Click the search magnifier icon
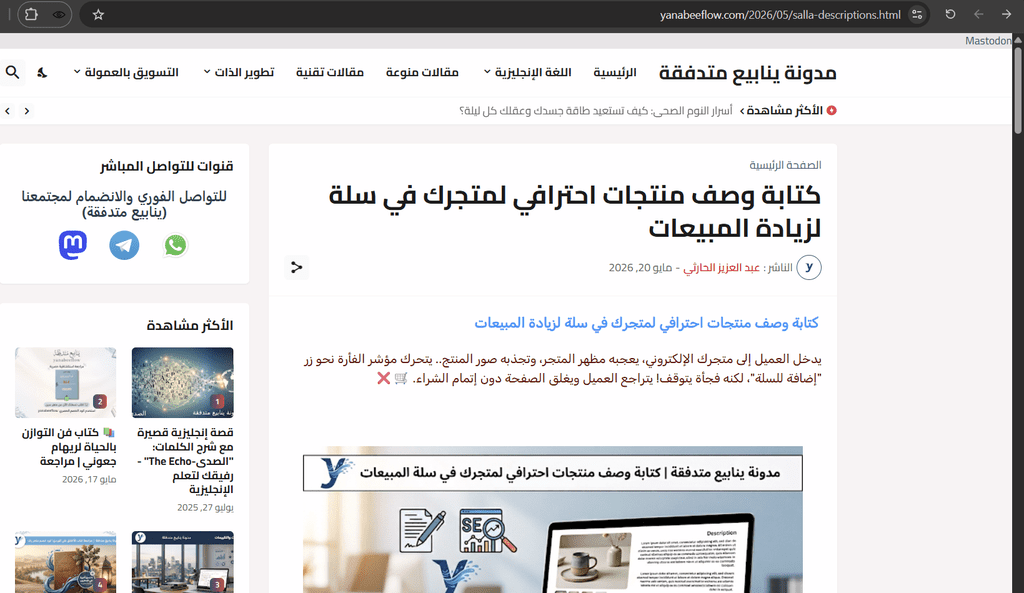Screen dimensions: 1024x593 [x=12, y=72]
